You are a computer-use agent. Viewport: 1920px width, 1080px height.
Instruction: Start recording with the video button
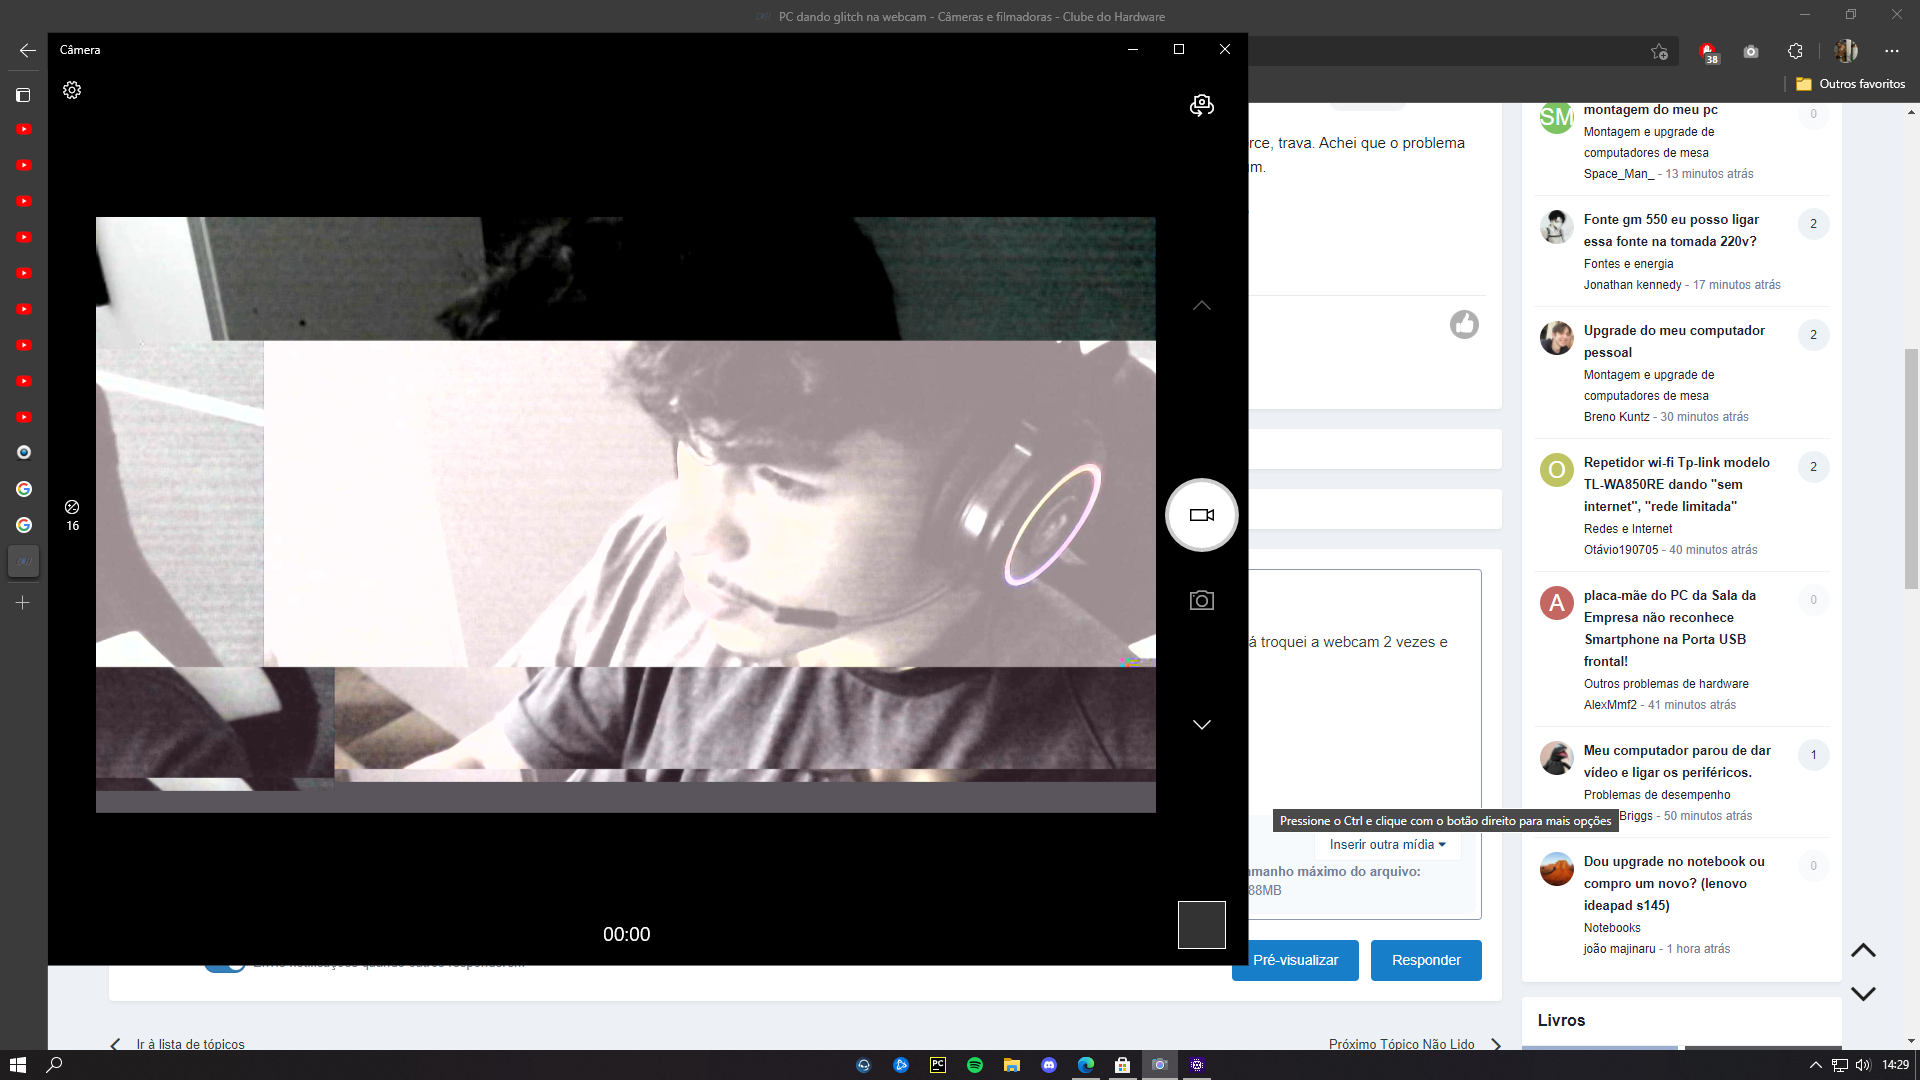coord(1201,515)
